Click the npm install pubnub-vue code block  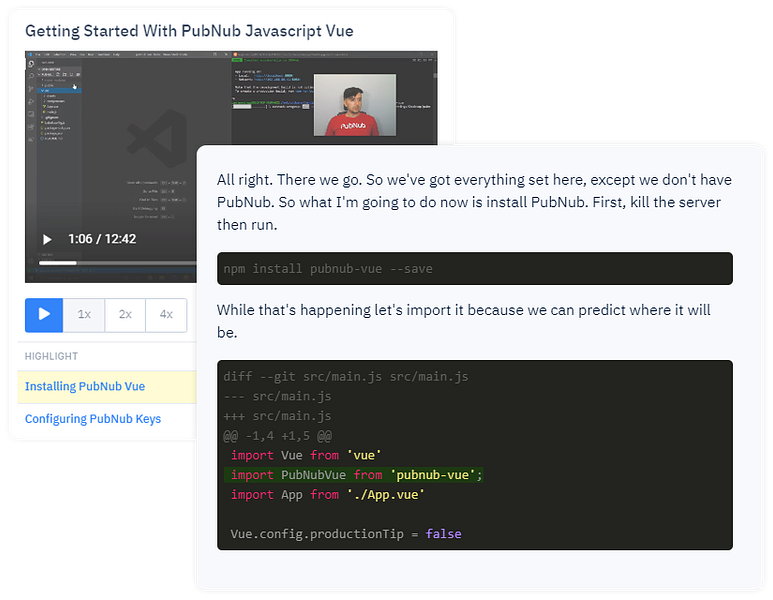475,269
